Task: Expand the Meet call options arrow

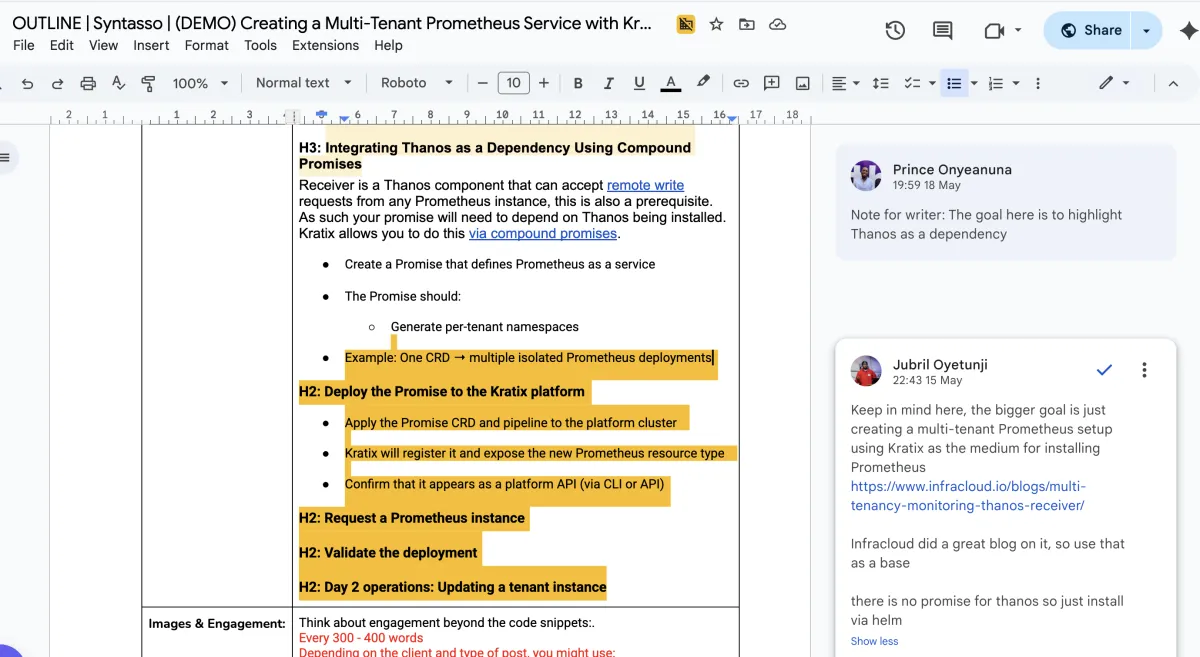Action: (1018, 30)
